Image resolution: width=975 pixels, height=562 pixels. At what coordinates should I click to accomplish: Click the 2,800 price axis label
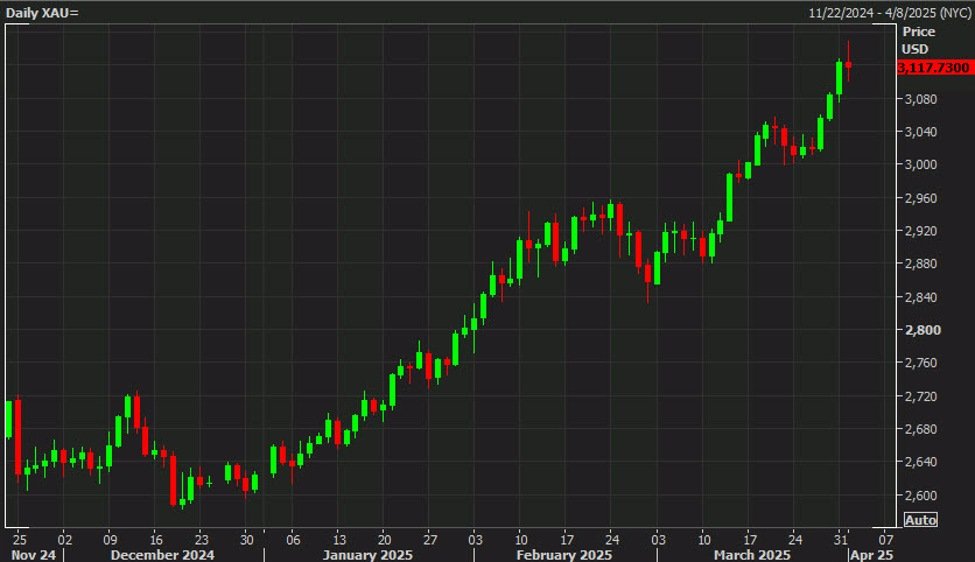[919, 330]
